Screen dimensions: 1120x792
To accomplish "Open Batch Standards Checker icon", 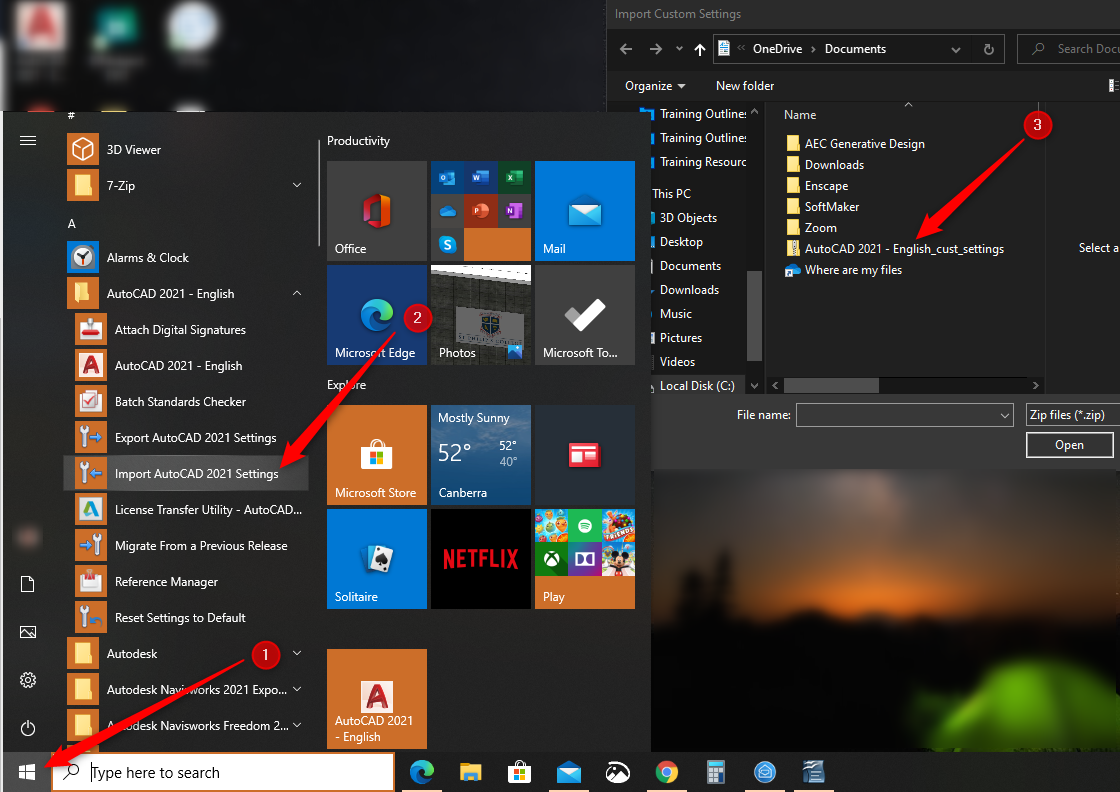I will 91,401.
